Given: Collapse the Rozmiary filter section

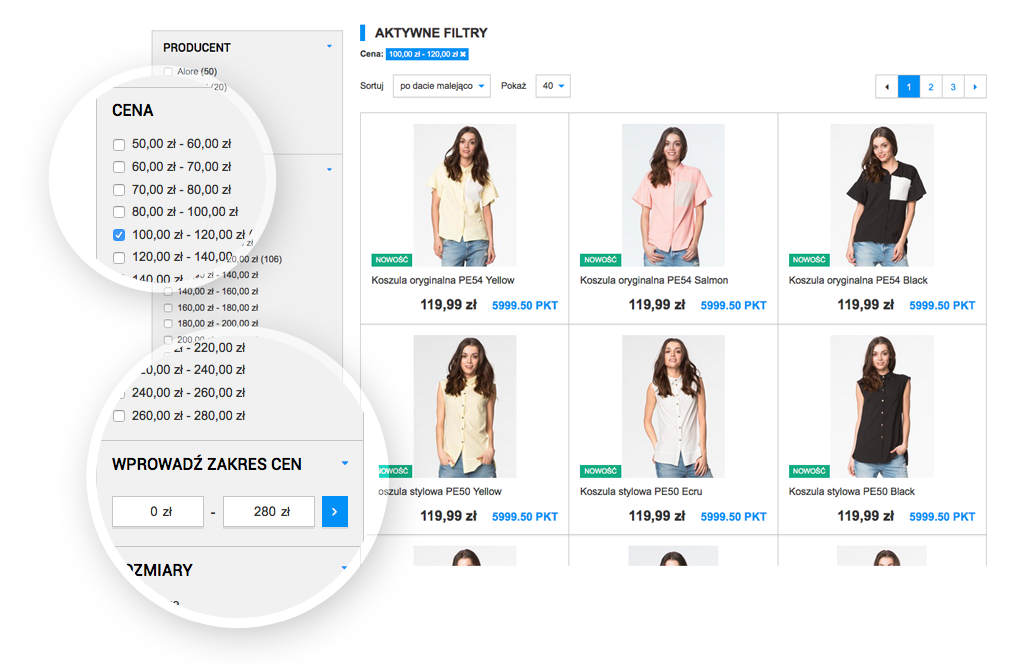Looking at the screenshot, I should click(x=344, y=568).
